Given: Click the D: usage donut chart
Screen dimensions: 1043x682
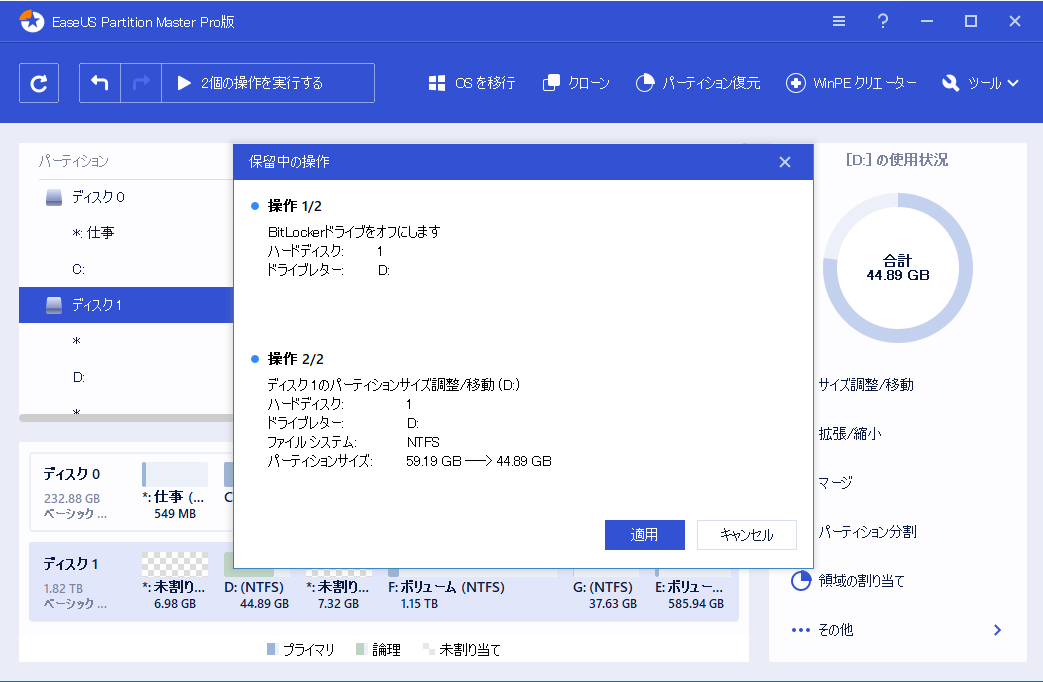Looking at the screenshot, I should click(x=897, y=268).
